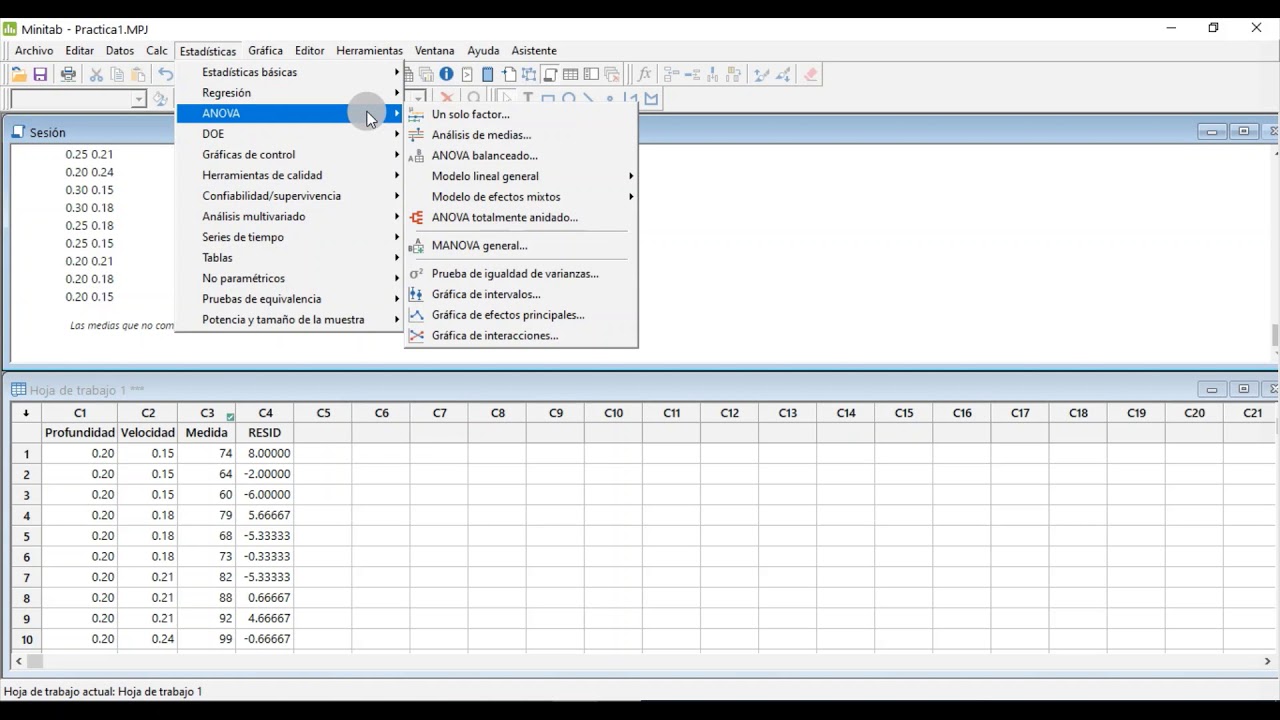The image size is (1280, 720).
Task: Maximize the Hoja de trabajo sub-window
Action: coord(1244,390)
